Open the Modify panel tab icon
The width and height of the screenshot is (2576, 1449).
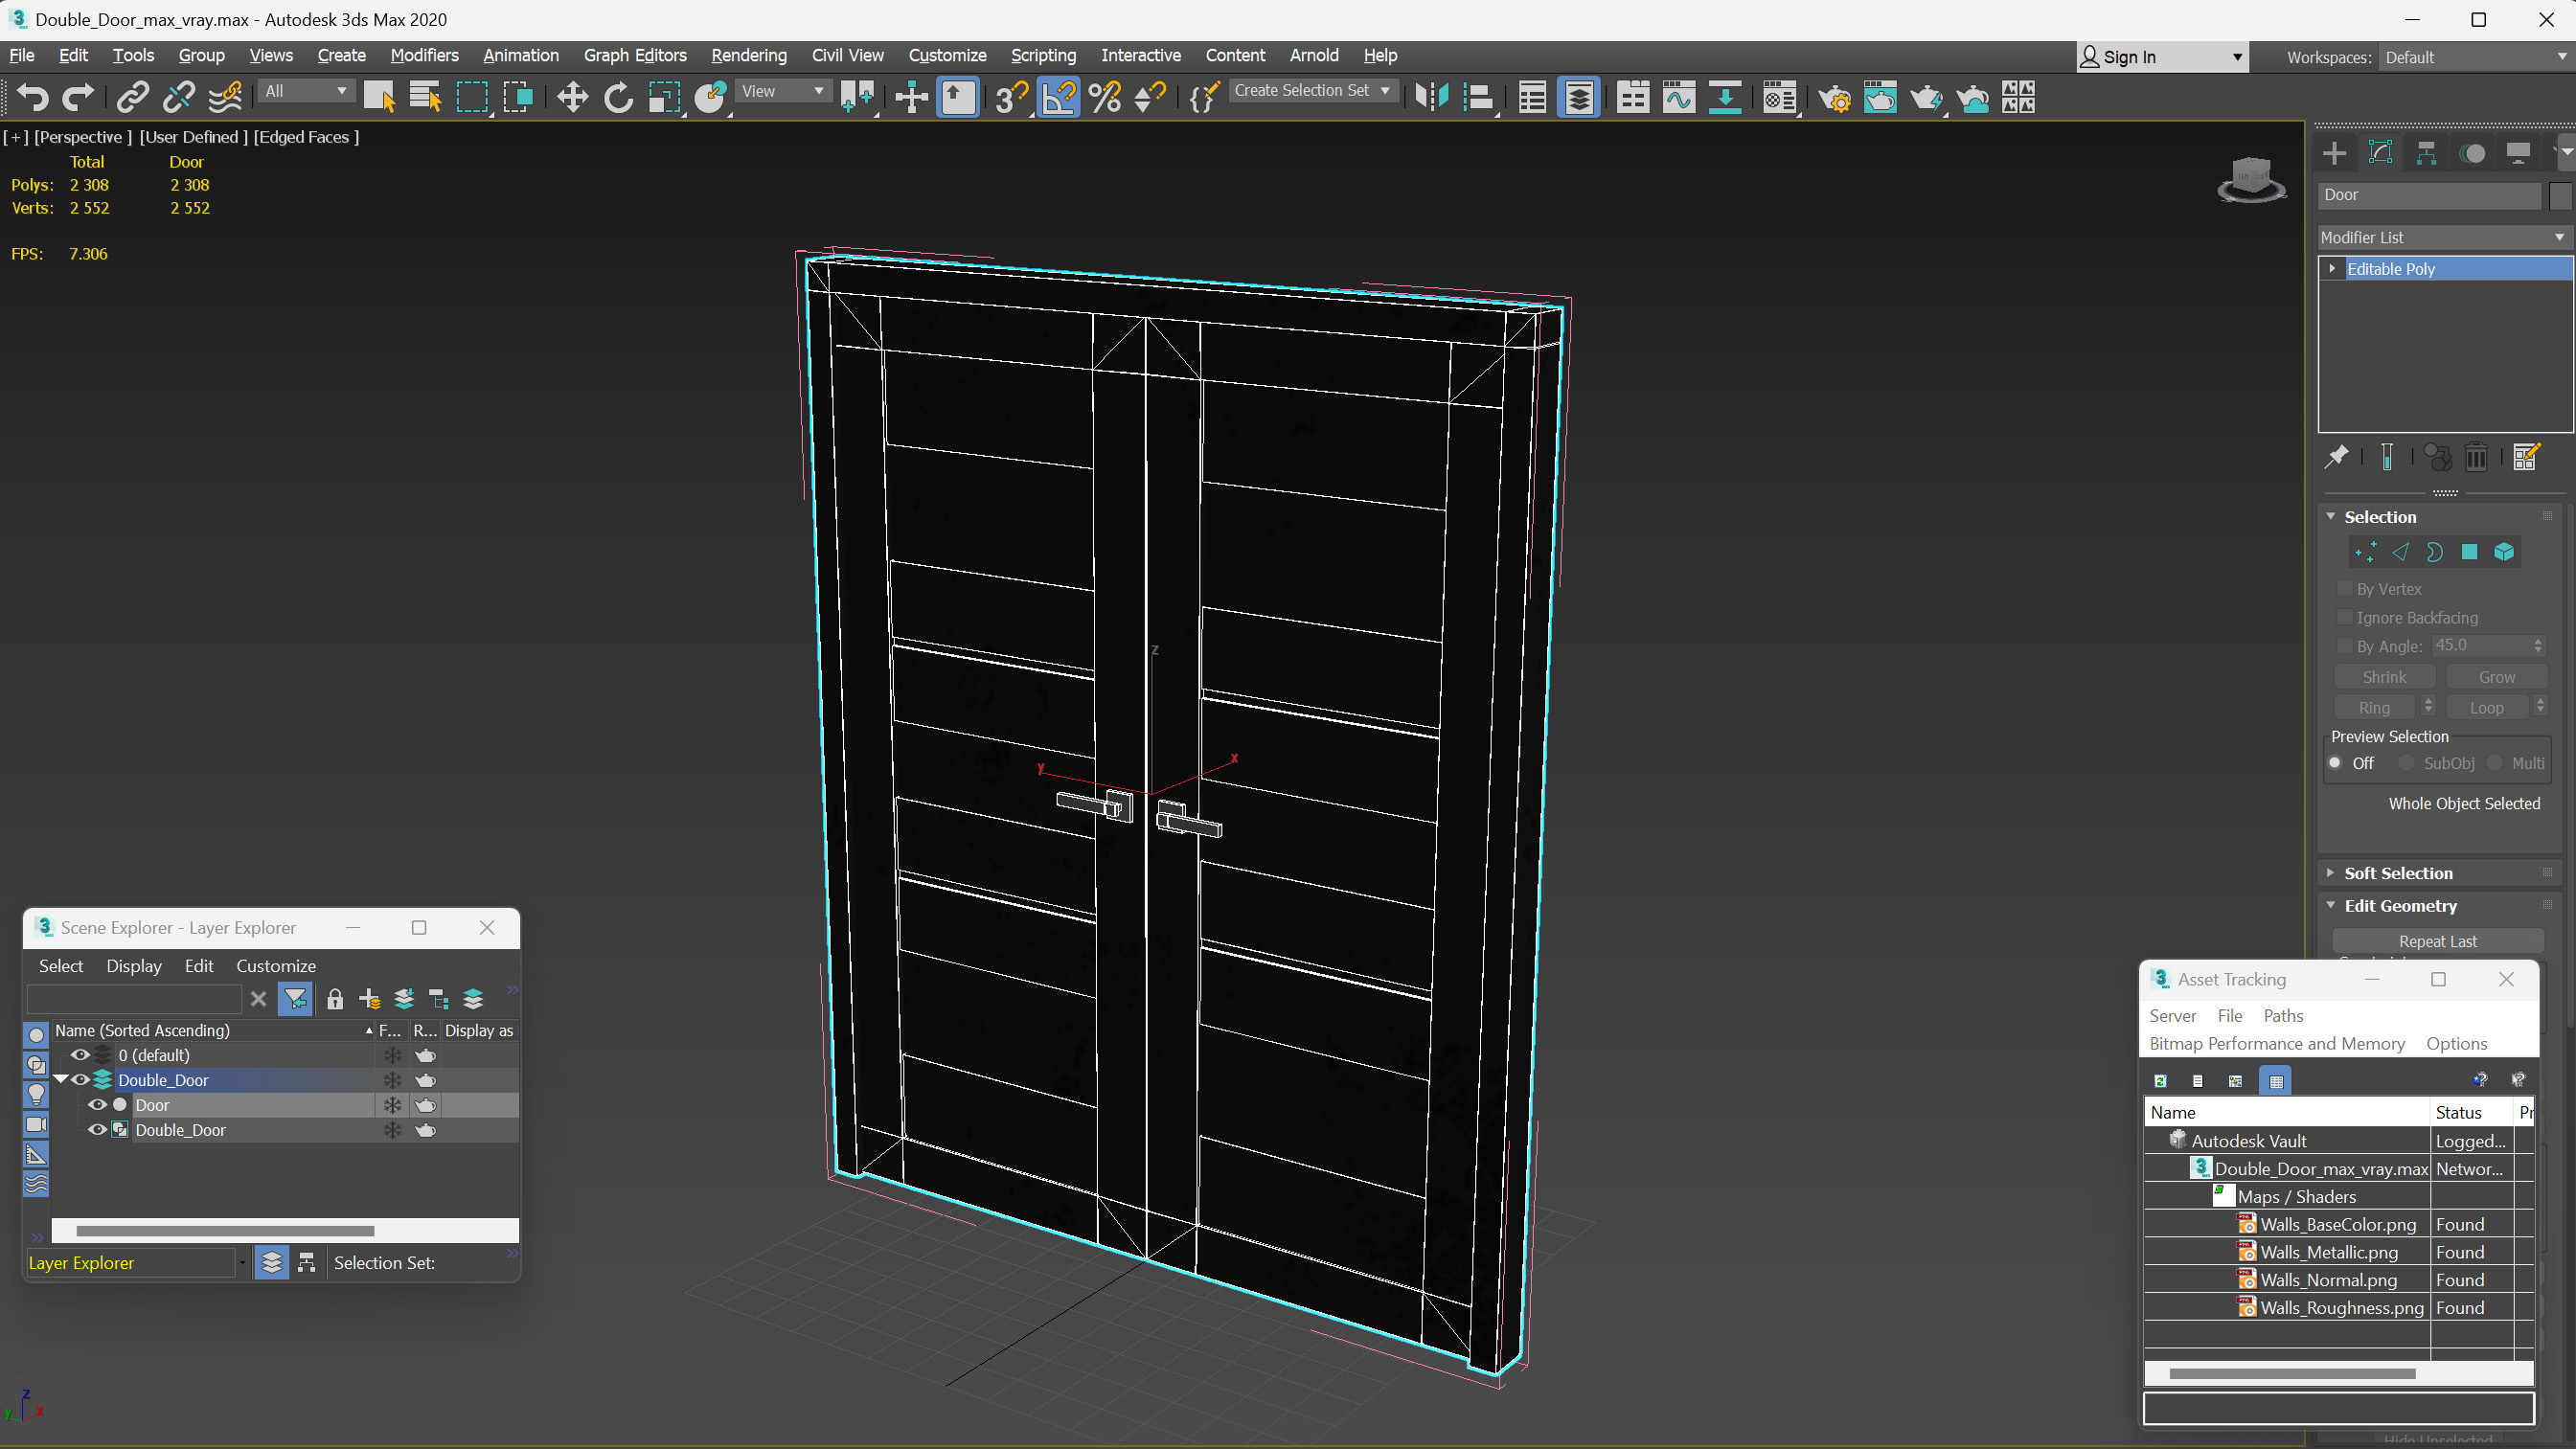2380,153
